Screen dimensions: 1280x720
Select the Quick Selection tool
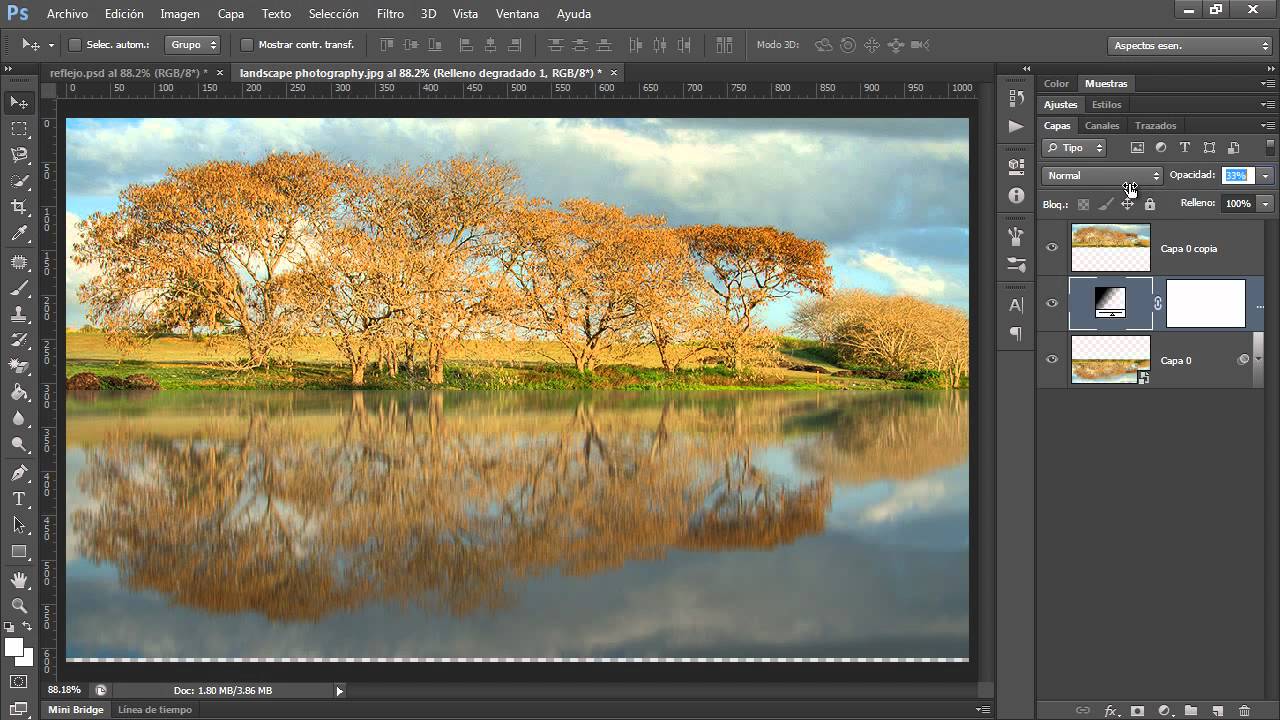[19, 181]
